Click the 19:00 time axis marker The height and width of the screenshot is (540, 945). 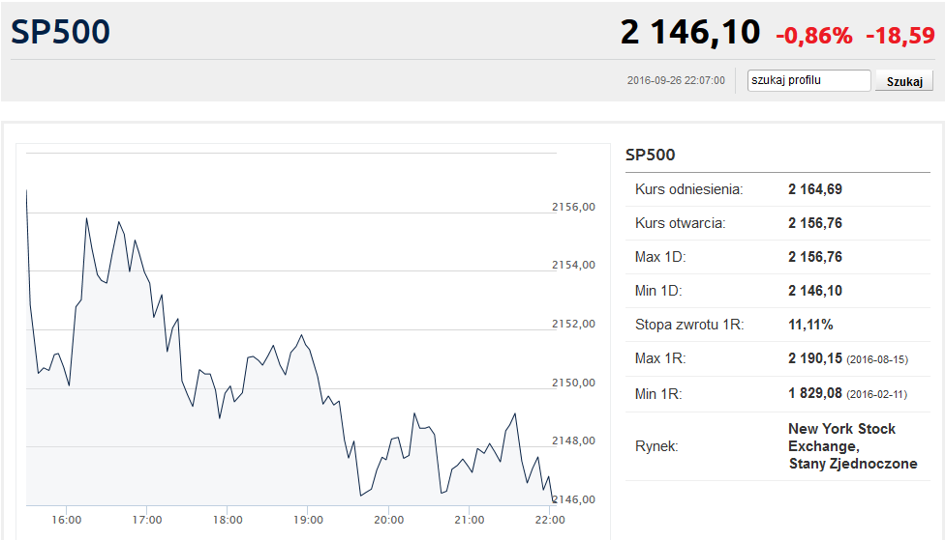point(308,520)
